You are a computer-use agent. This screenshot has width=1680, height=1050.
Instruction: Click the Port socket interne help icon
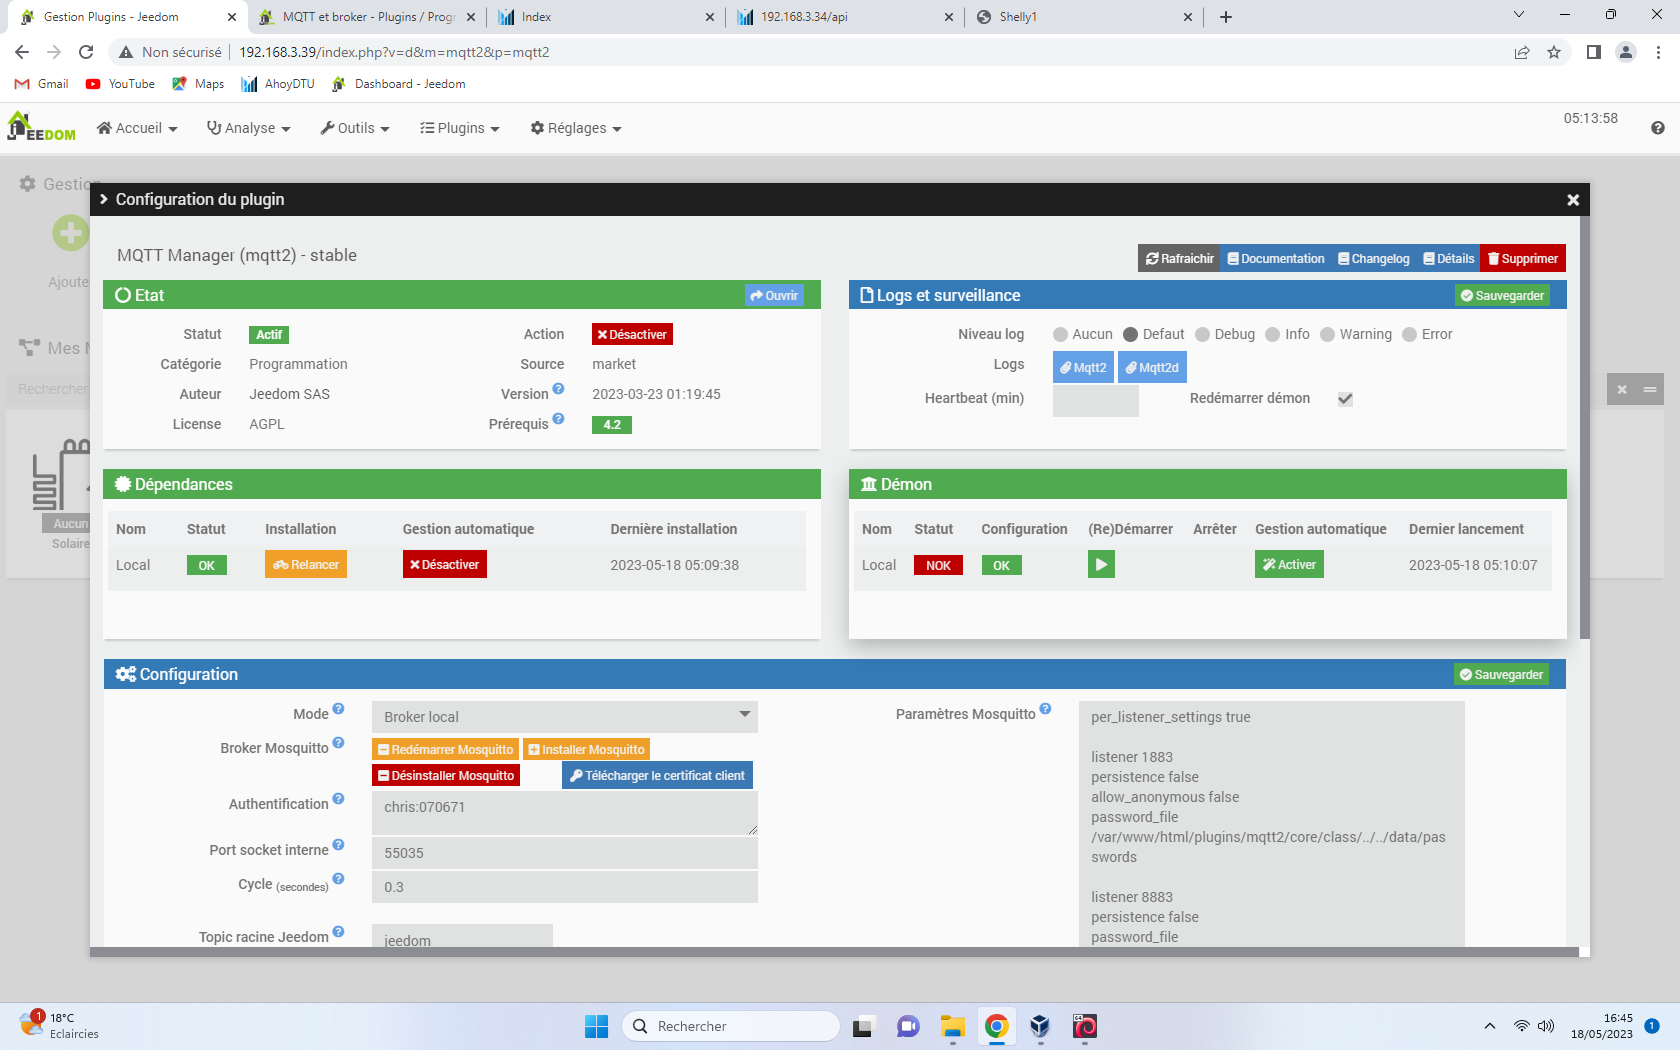click(338, 845)
